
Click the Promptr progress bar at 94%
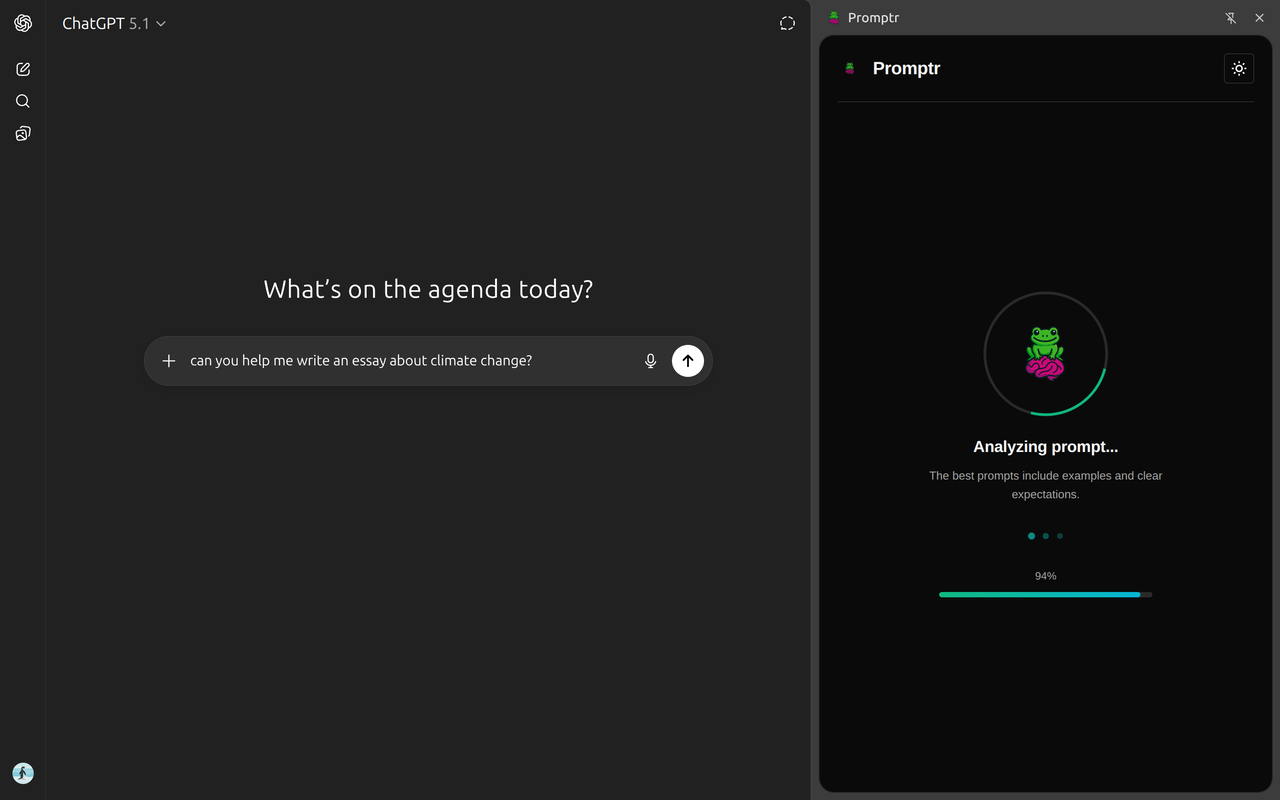click(1045, 594)
